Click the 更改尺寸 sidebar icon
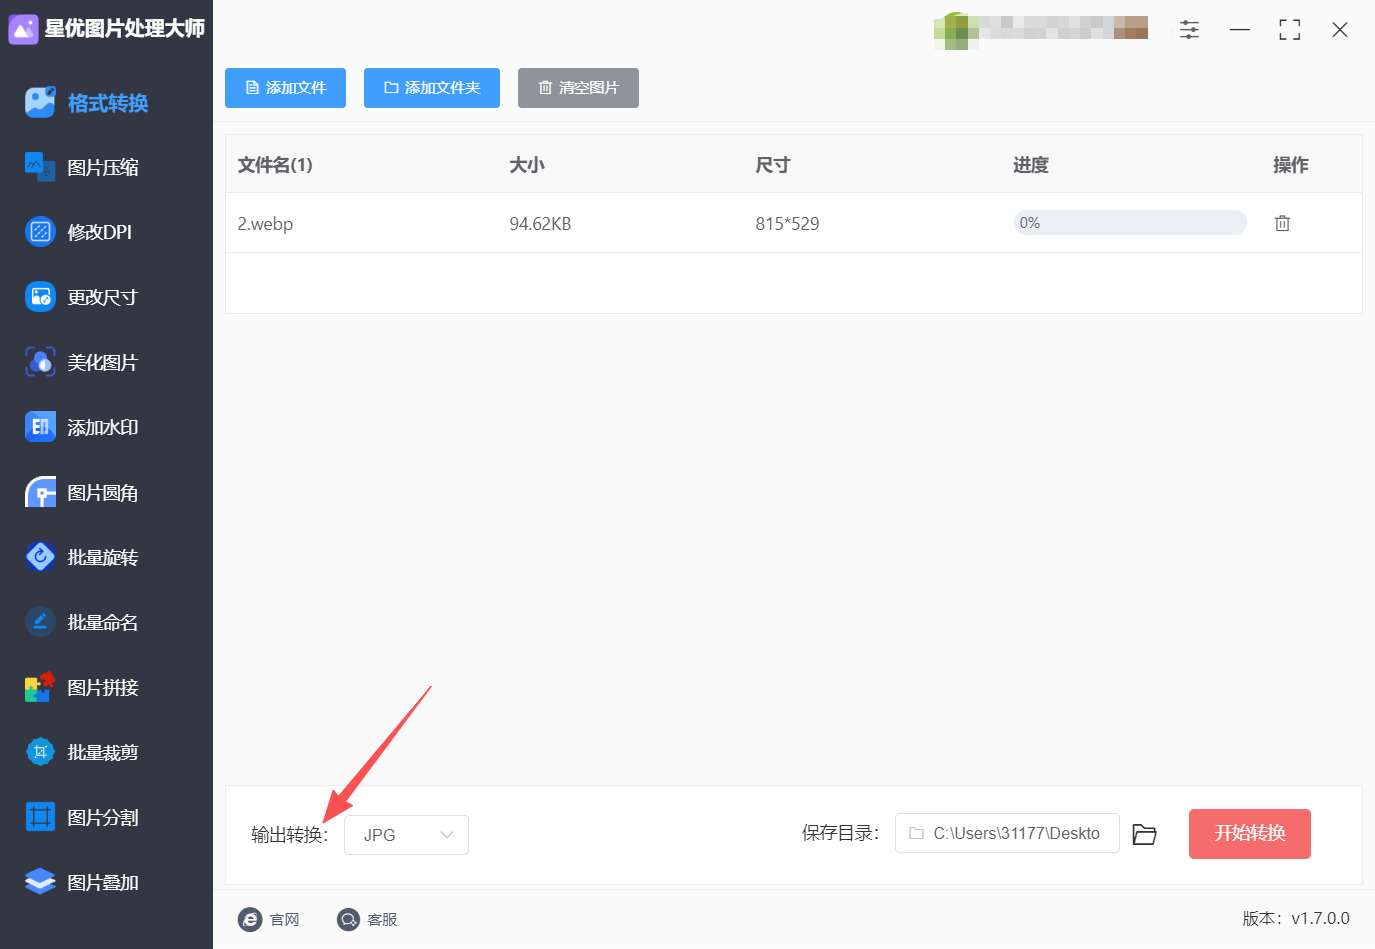Viewport: 1375px width, 949px height. (40, 297)
